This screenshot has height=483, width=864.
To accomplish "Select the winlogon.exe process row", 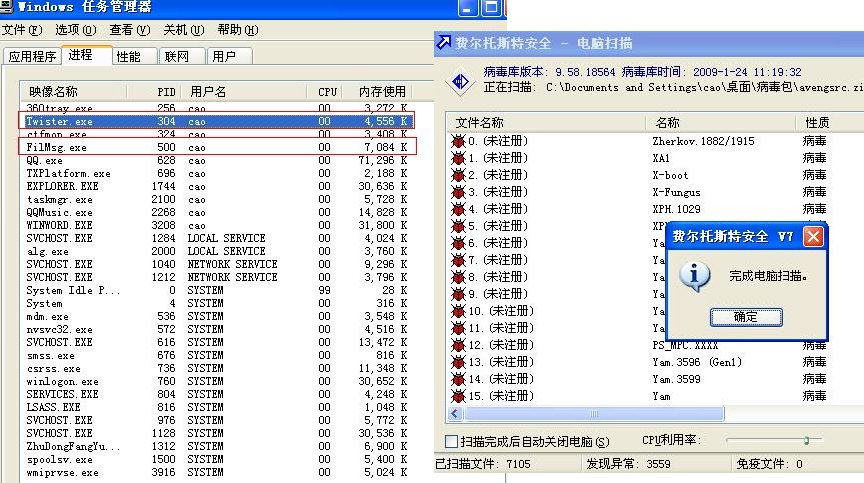I will click(x=217, y=381).
